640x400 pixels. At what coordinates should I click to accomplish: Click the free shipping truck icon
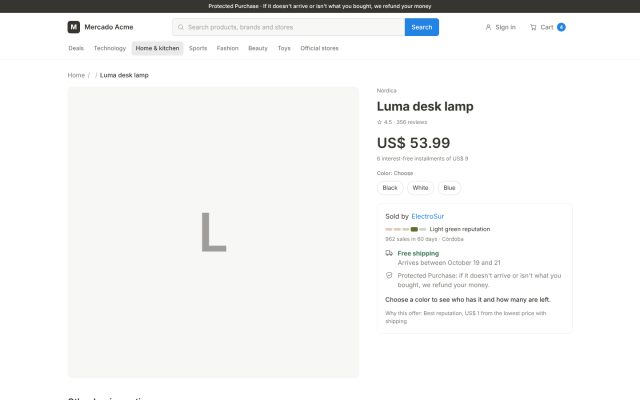pos(389,253)
